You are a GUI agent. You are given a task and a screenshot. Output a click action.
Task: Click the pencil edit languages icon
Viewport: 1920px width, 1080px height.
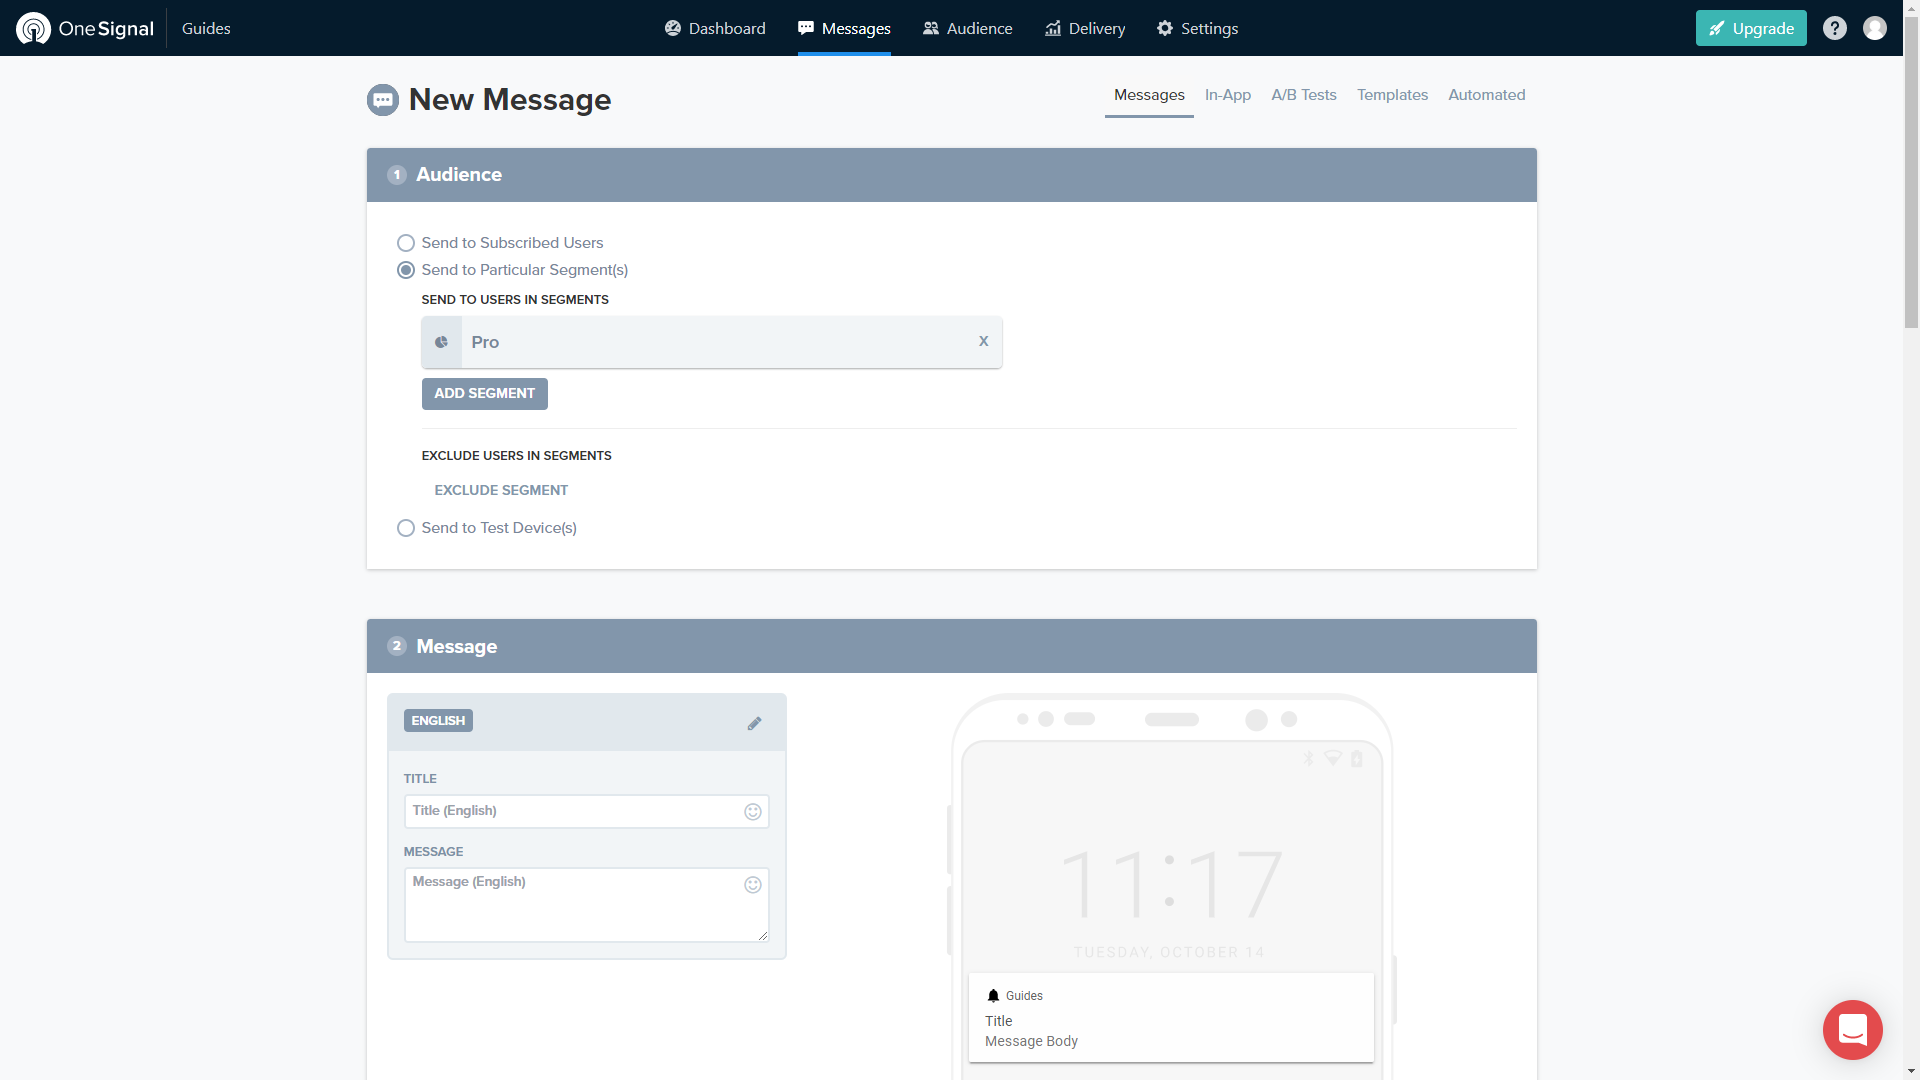coord(755,723)
